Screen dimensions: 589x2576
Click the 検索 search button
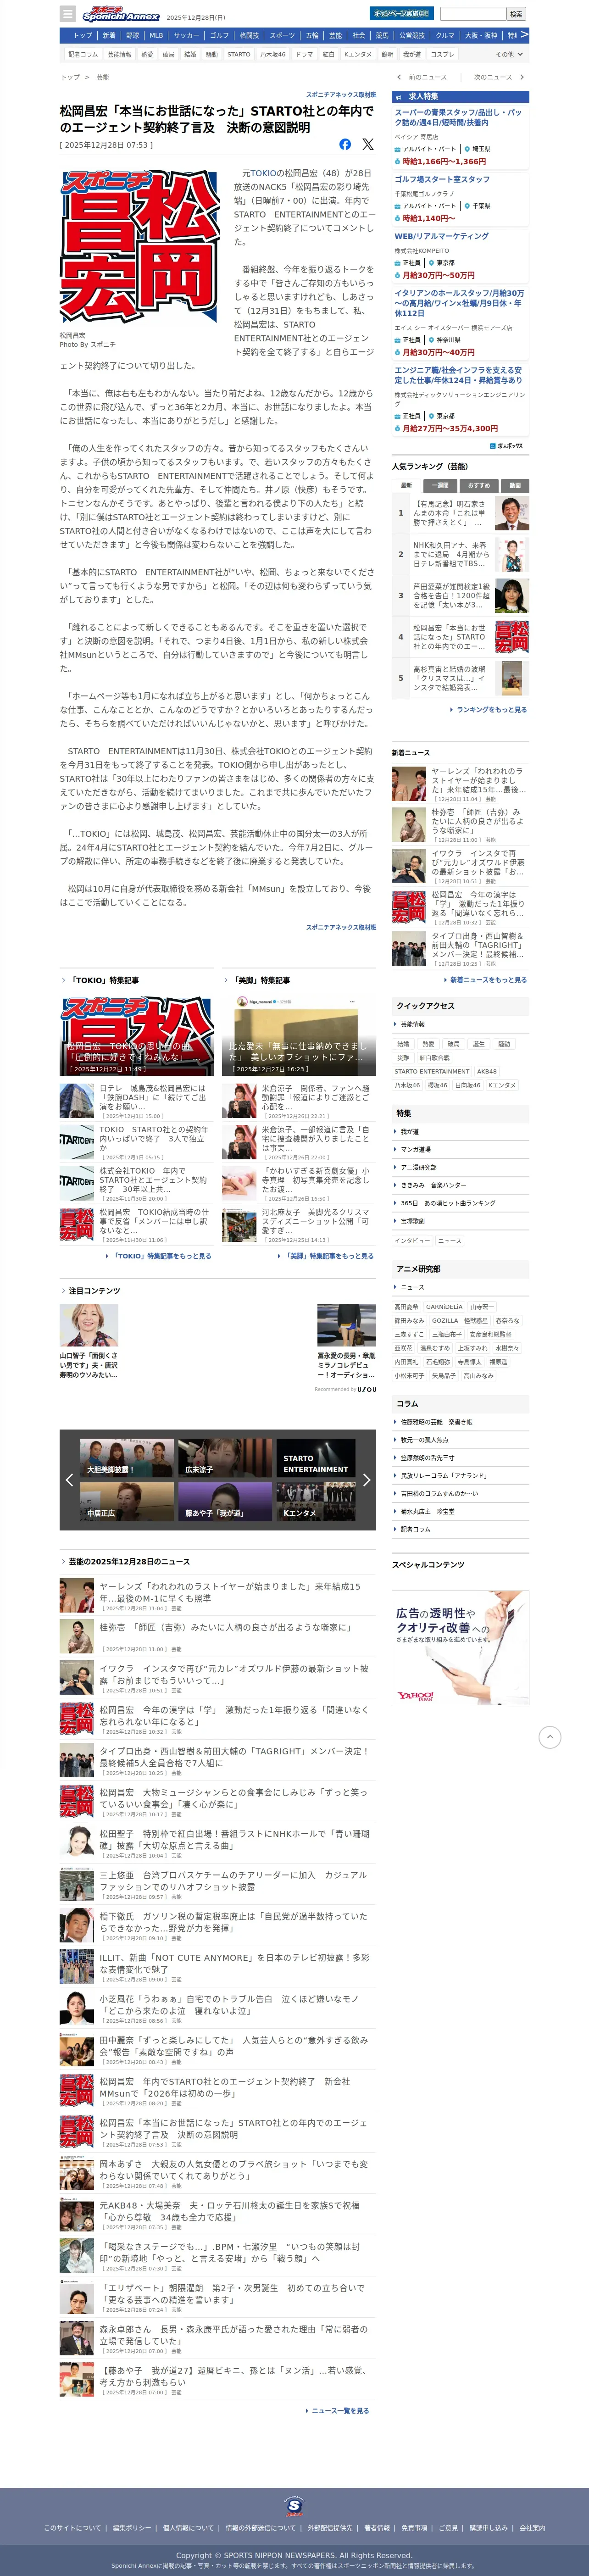click(516, 14)
